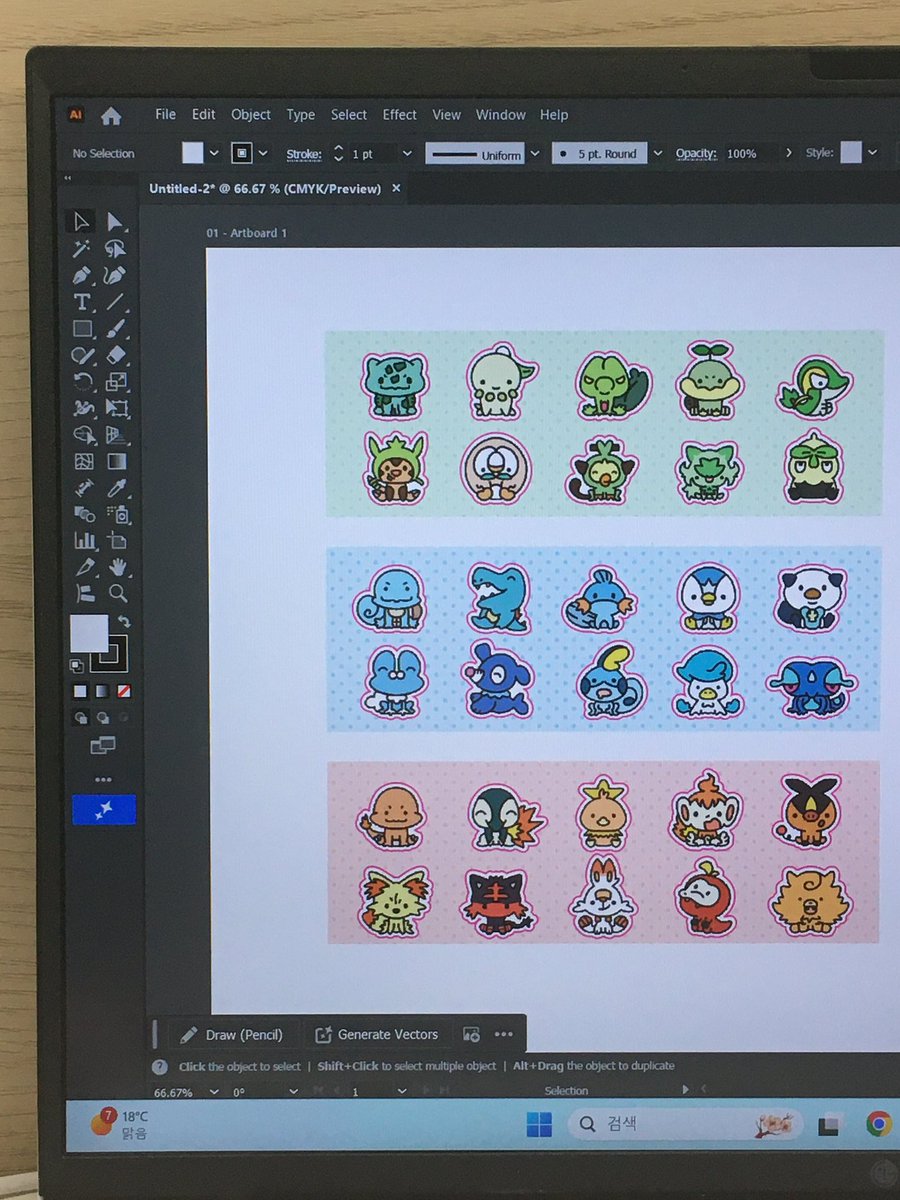
Task: Select the Scale tool
Action: (x=116, y=382)
